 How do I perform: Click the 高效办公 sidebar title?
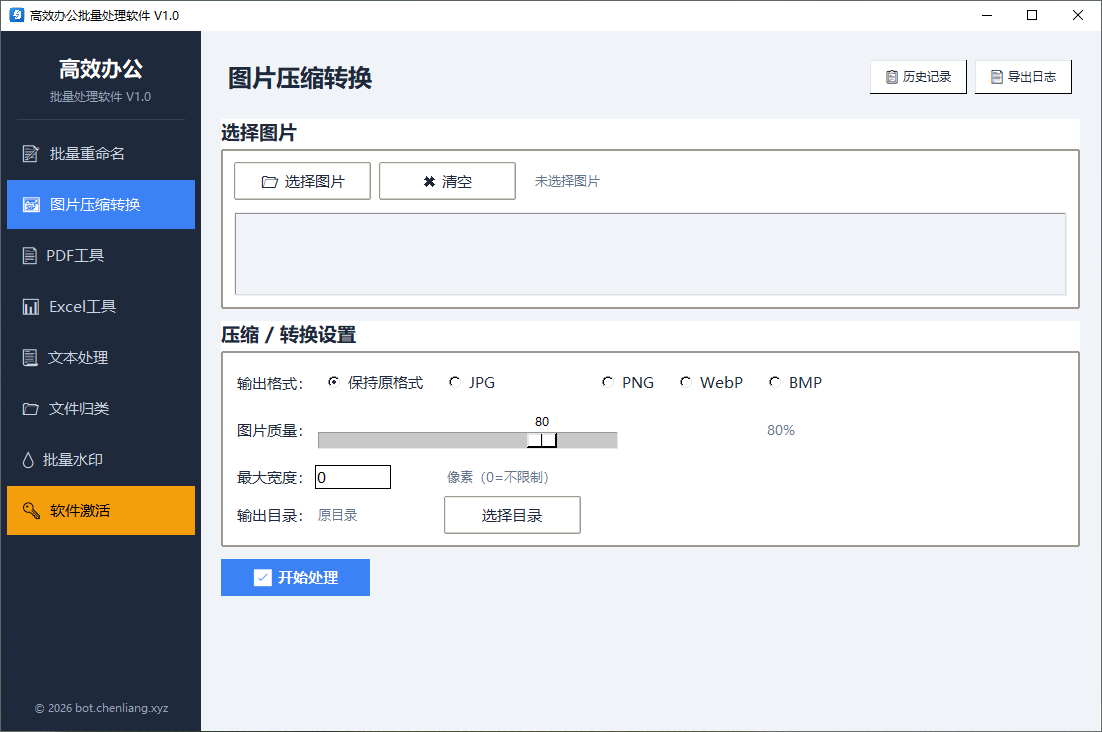pyautogui.click(x=101, y=69)
